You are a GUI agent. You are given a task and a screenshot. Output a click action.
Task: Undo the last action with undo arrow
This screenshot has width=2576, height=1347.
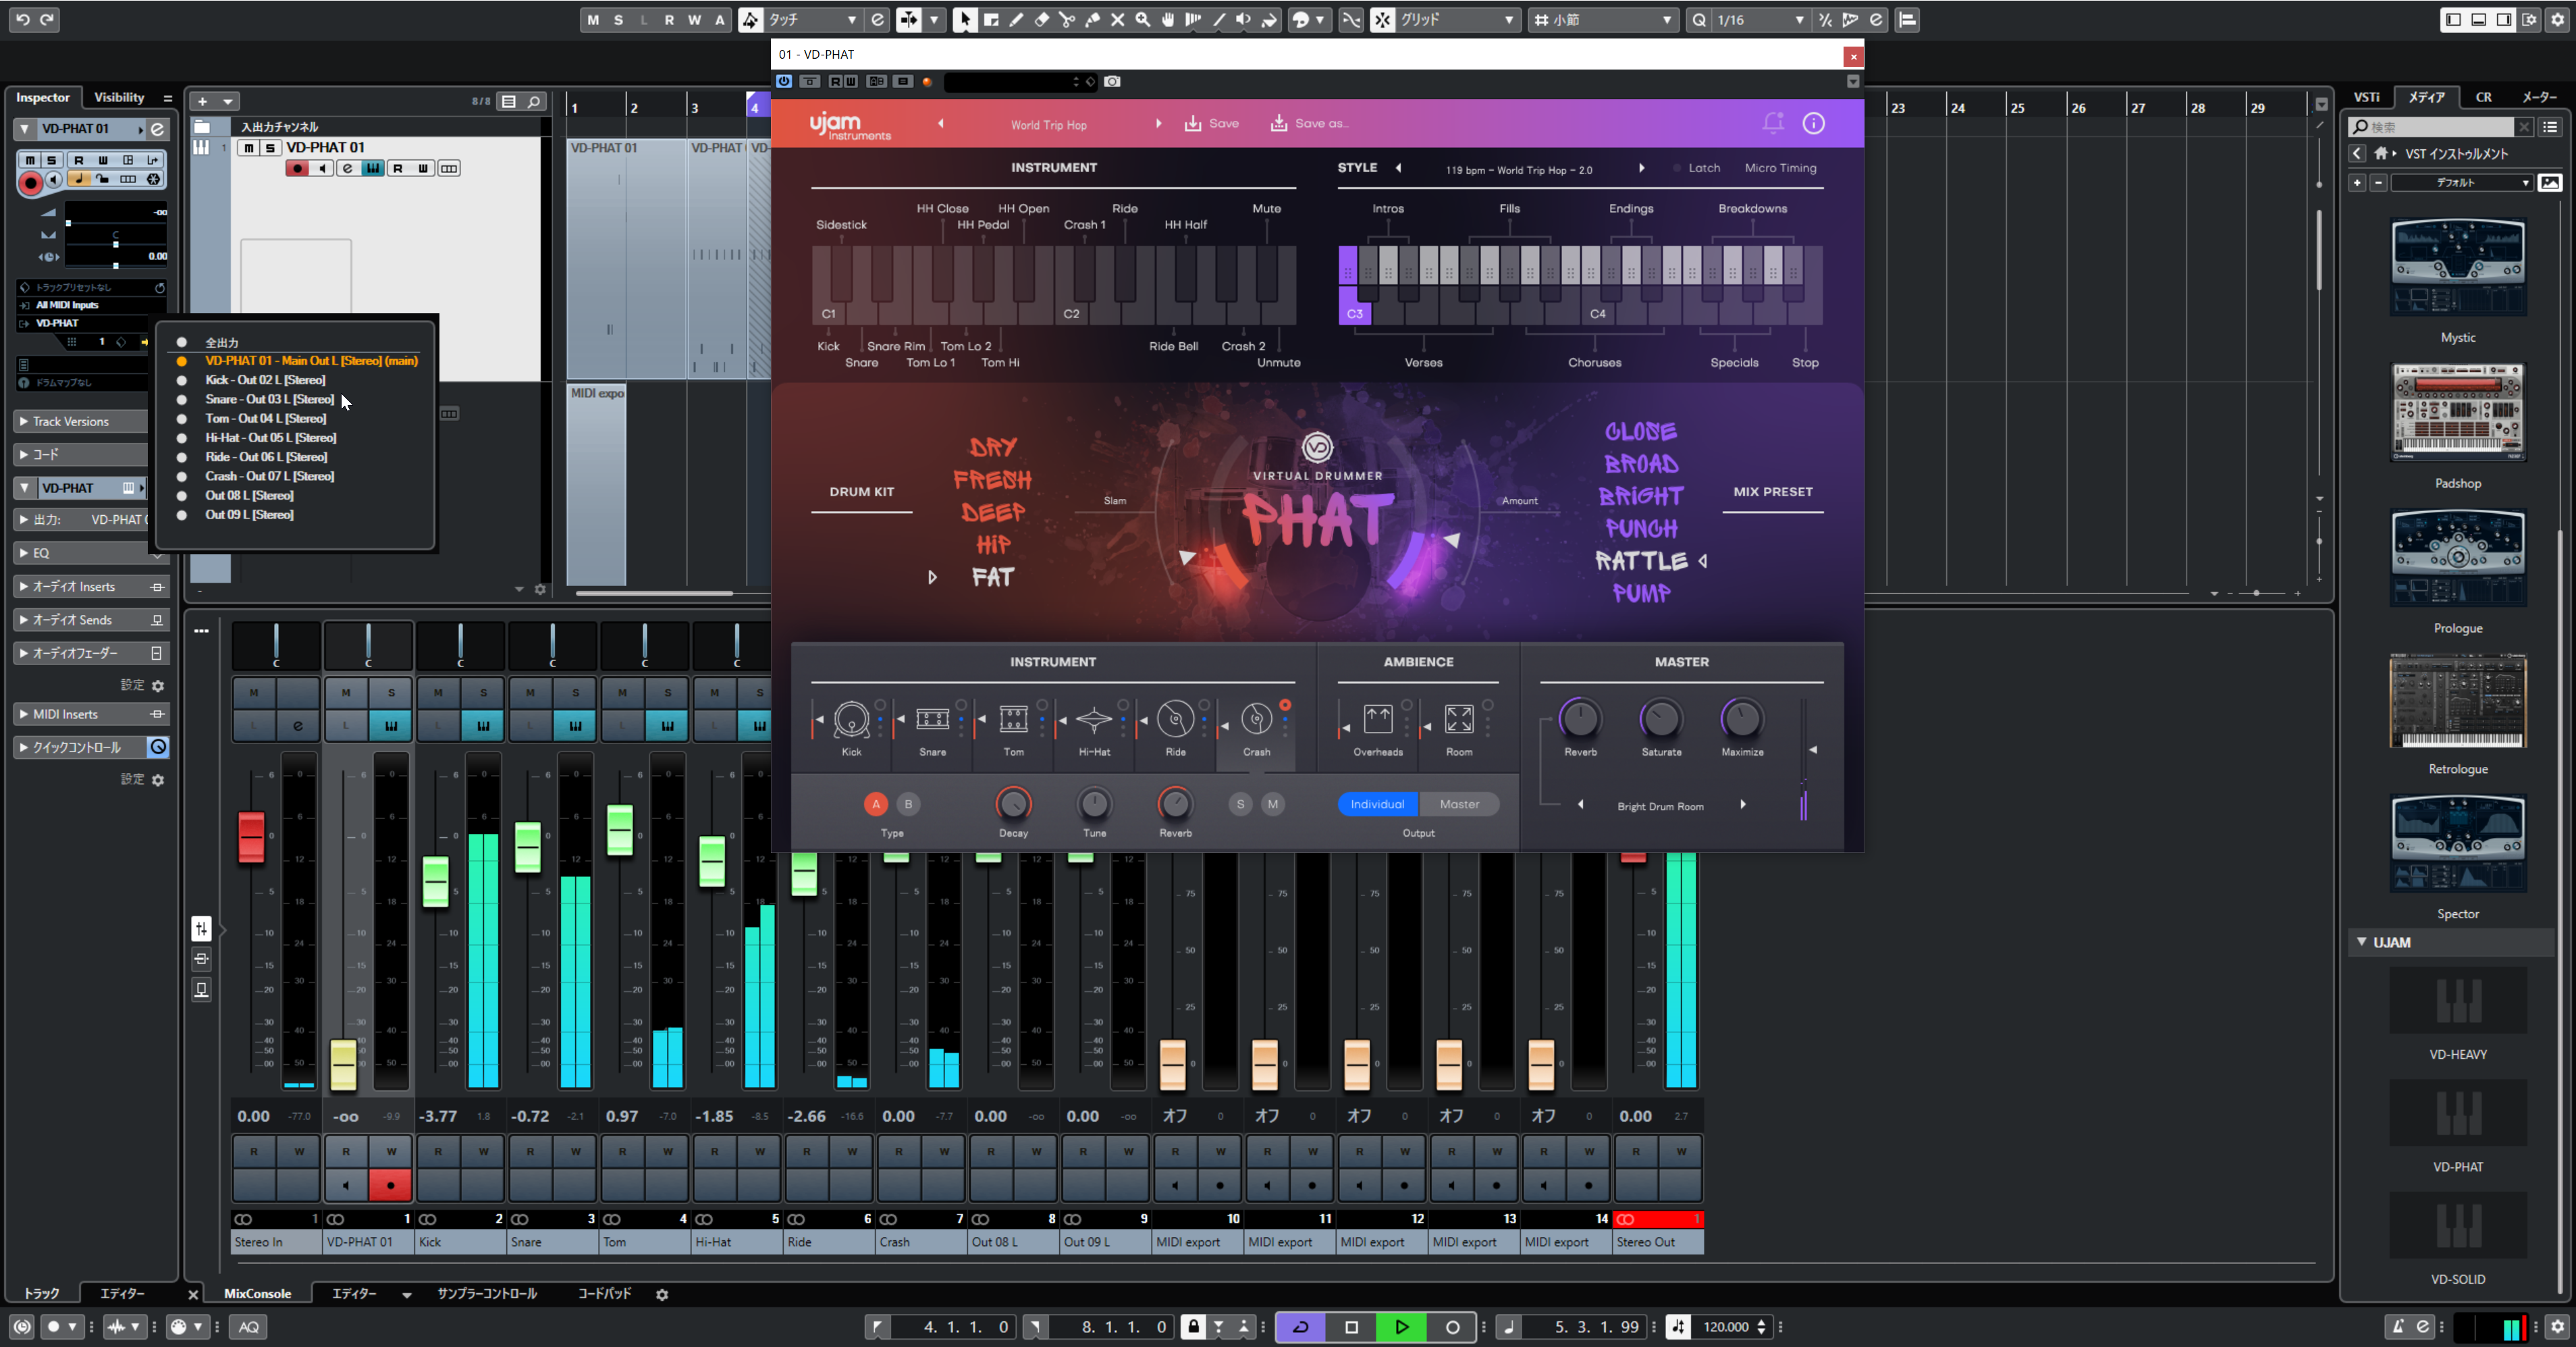[22, 19]
